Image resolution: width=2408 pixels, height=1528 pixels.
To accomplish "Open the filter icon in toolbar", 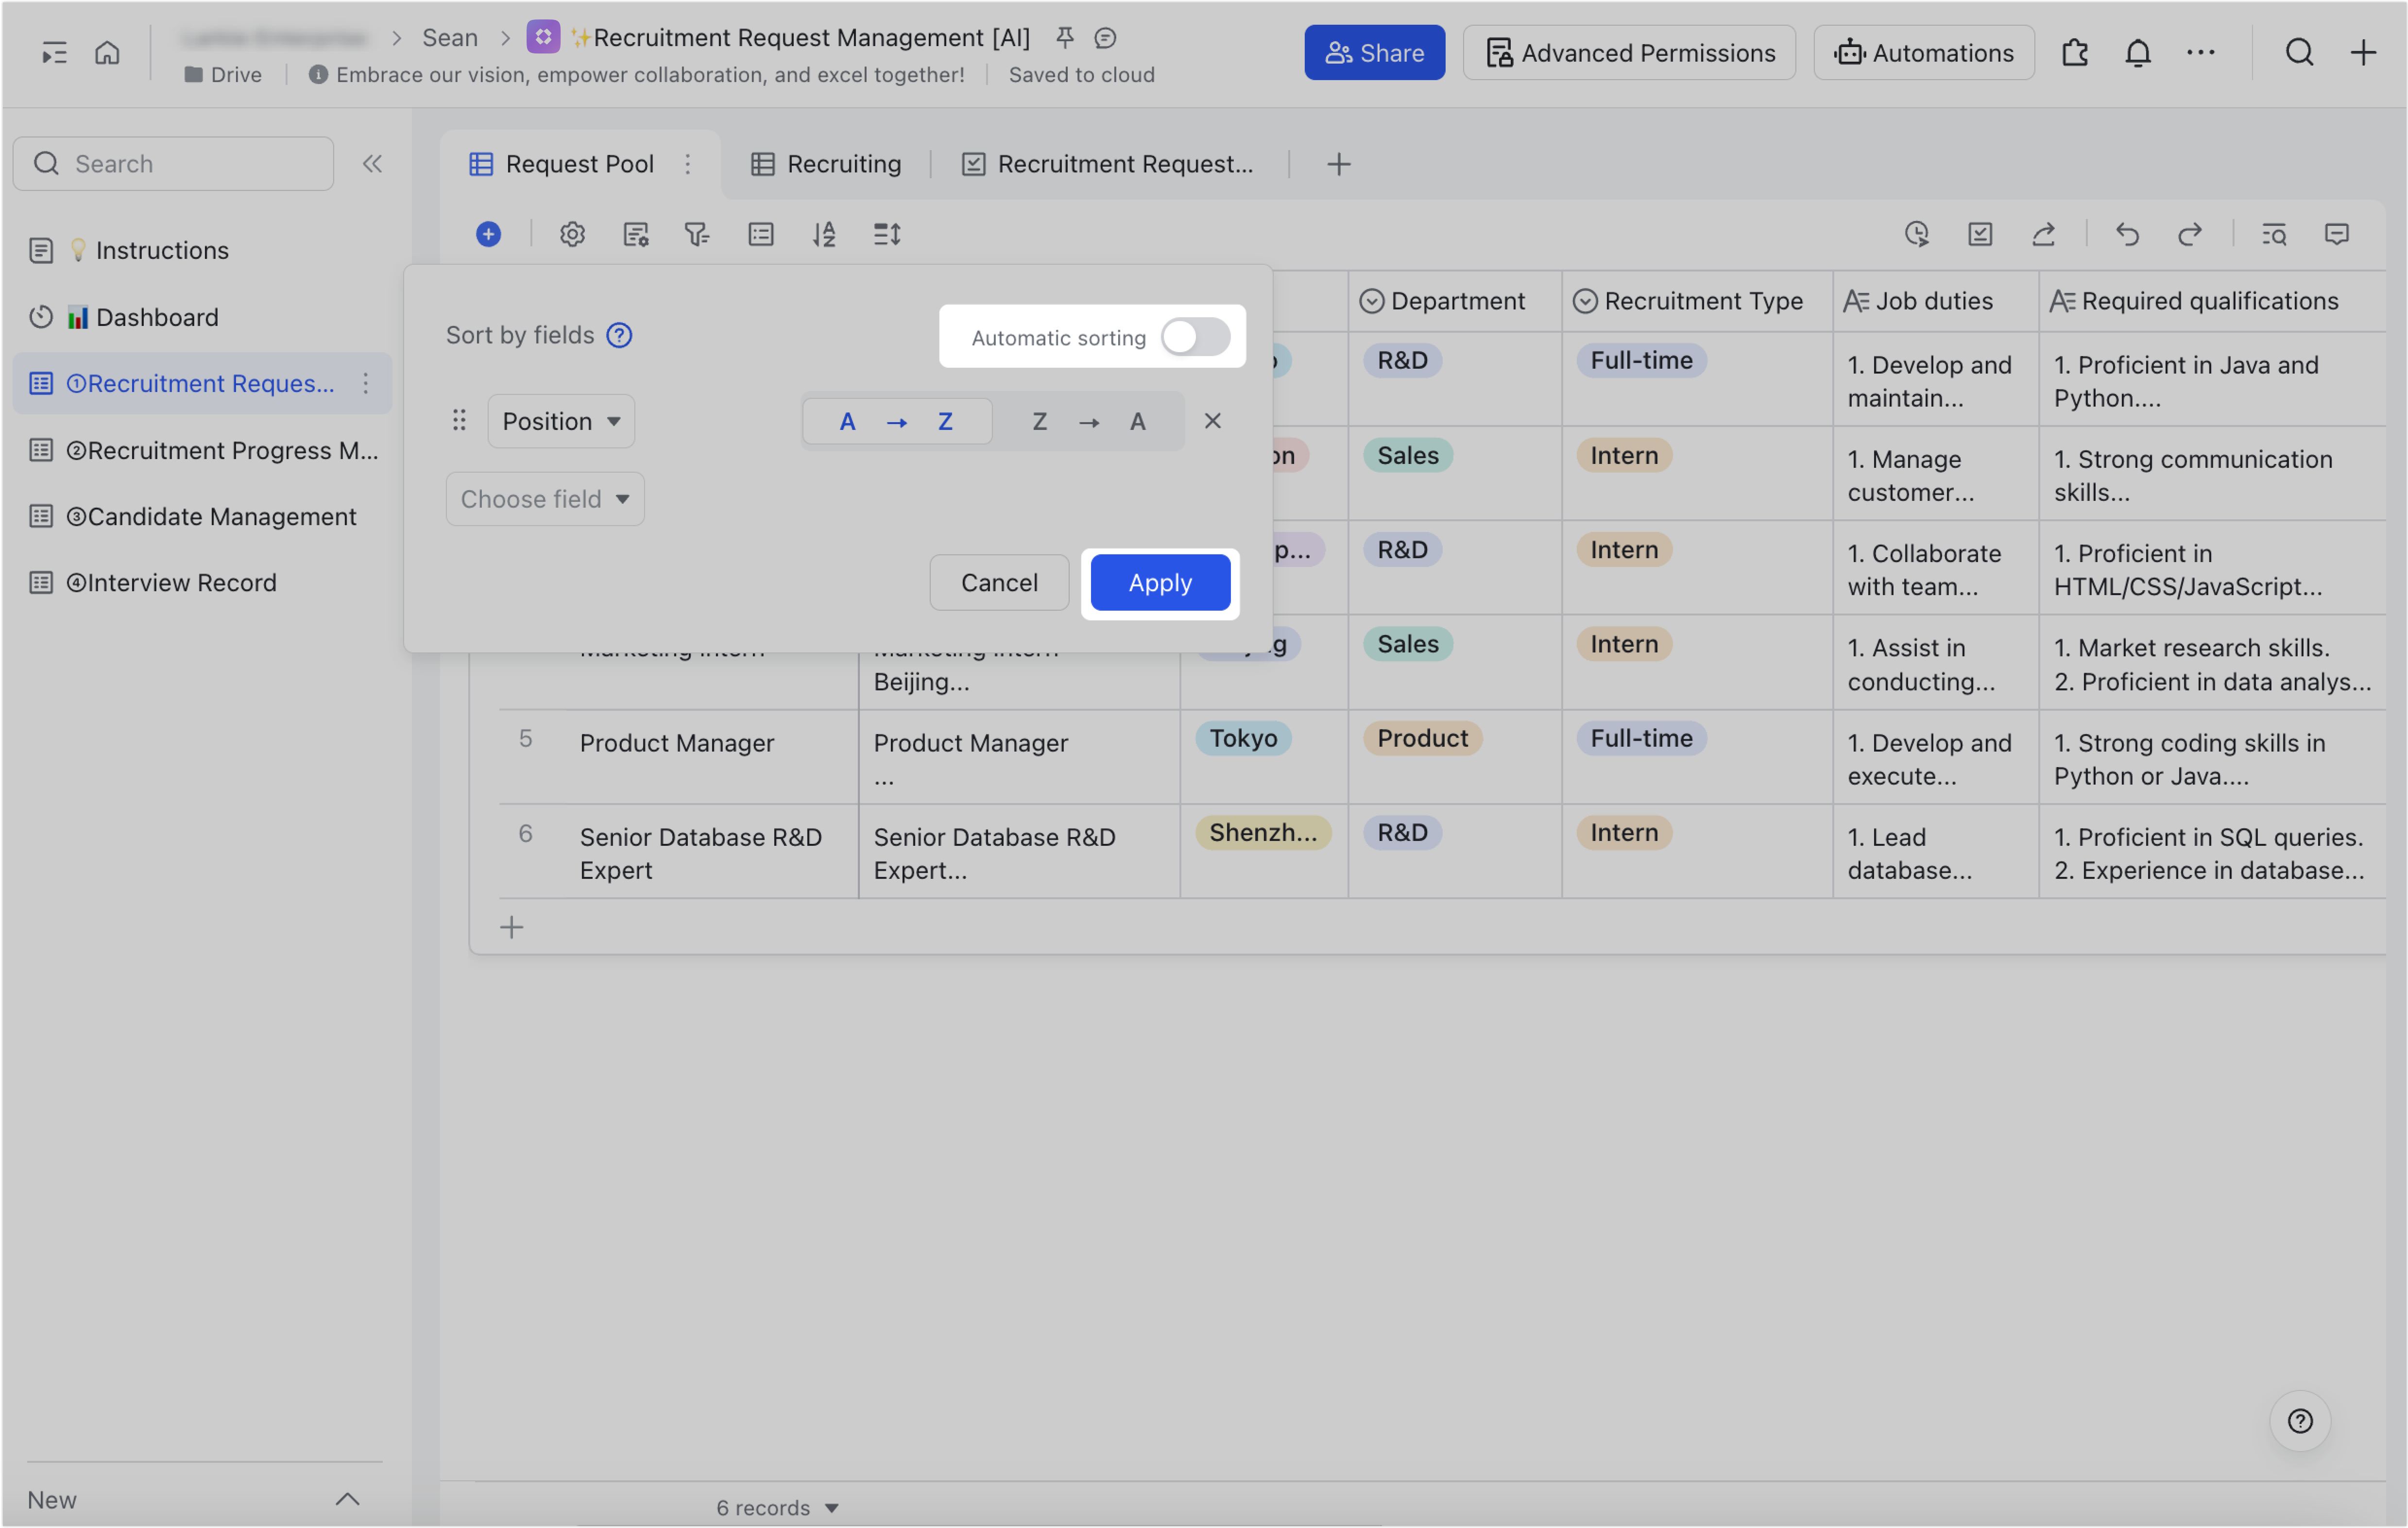I will click(x=697, y=234).
